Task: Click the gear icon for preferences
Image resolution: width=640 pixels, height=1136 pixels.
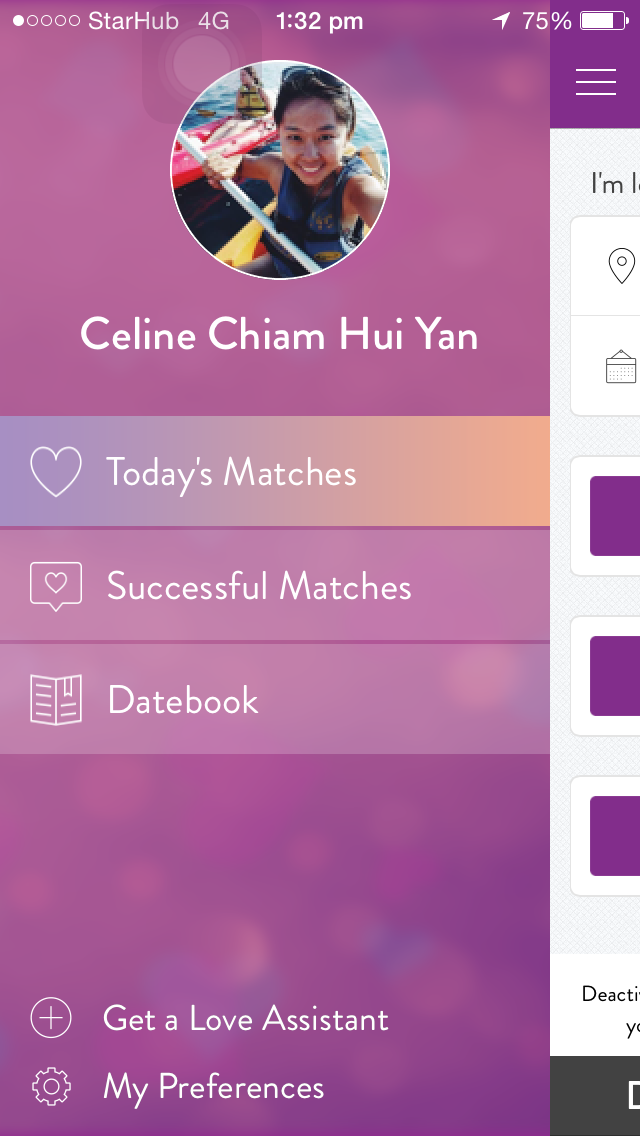Action: 51,1087
